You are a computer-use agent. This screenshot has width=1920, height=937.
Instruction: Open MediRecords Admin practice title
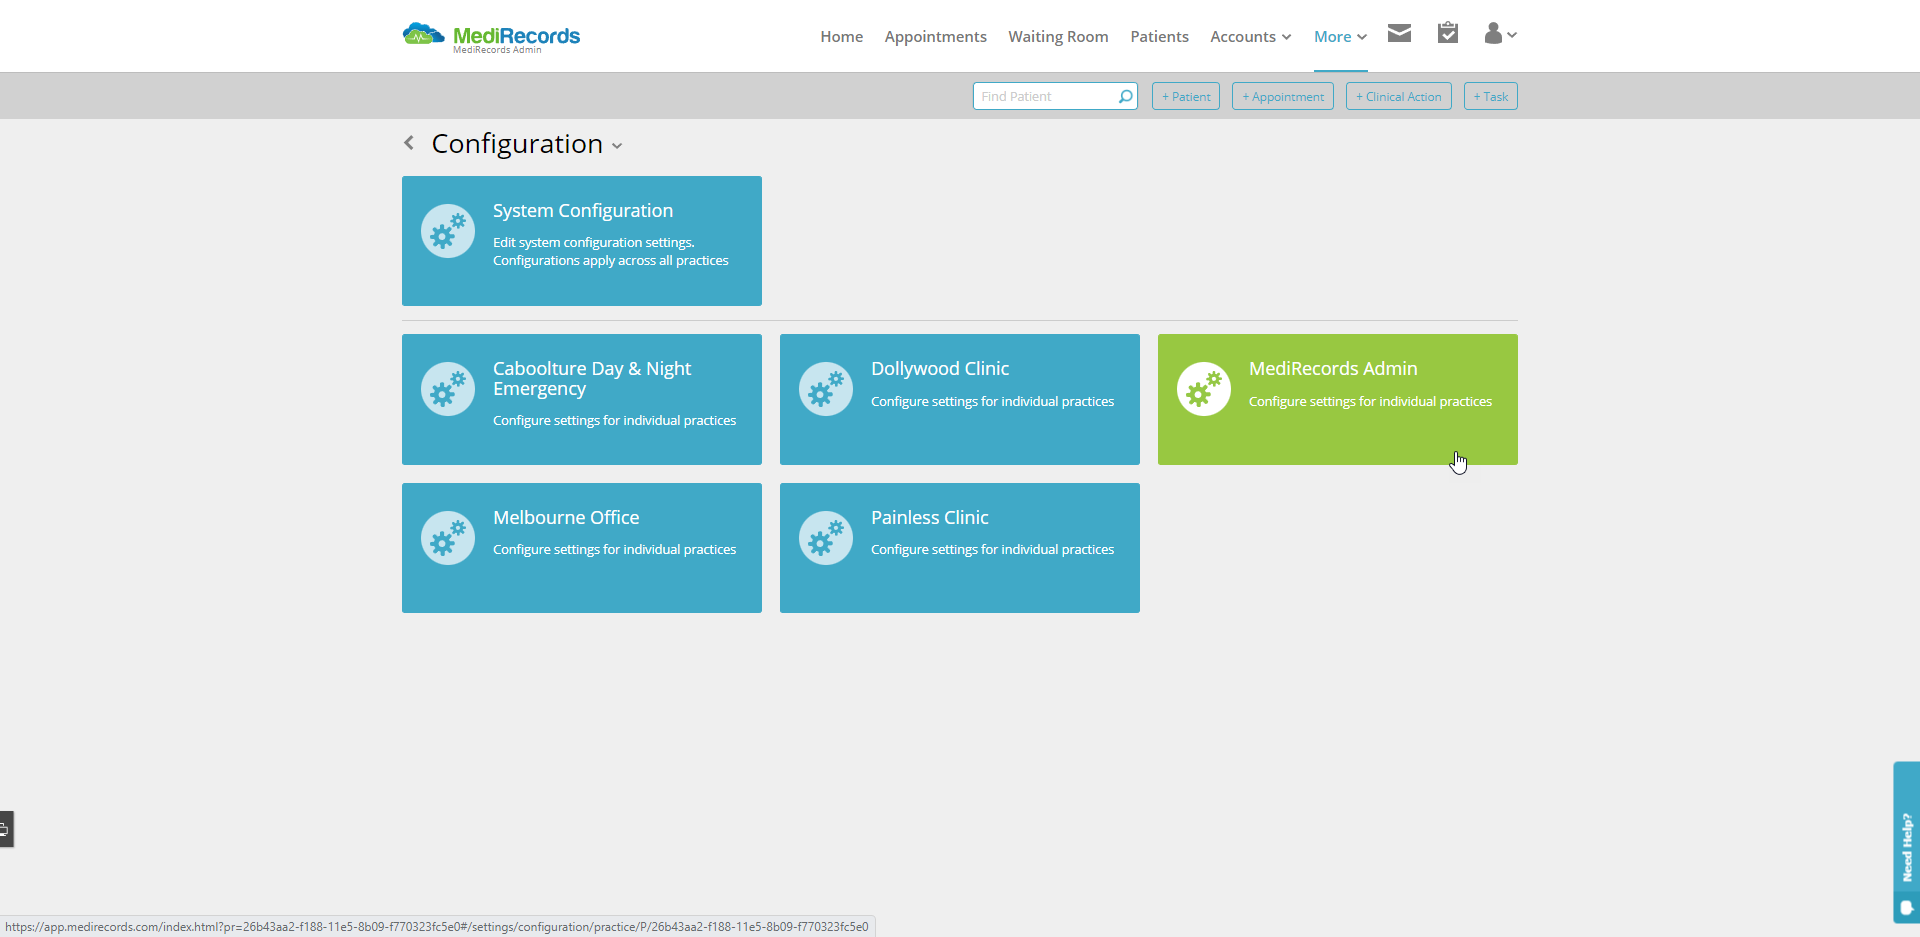(1333, 369)
